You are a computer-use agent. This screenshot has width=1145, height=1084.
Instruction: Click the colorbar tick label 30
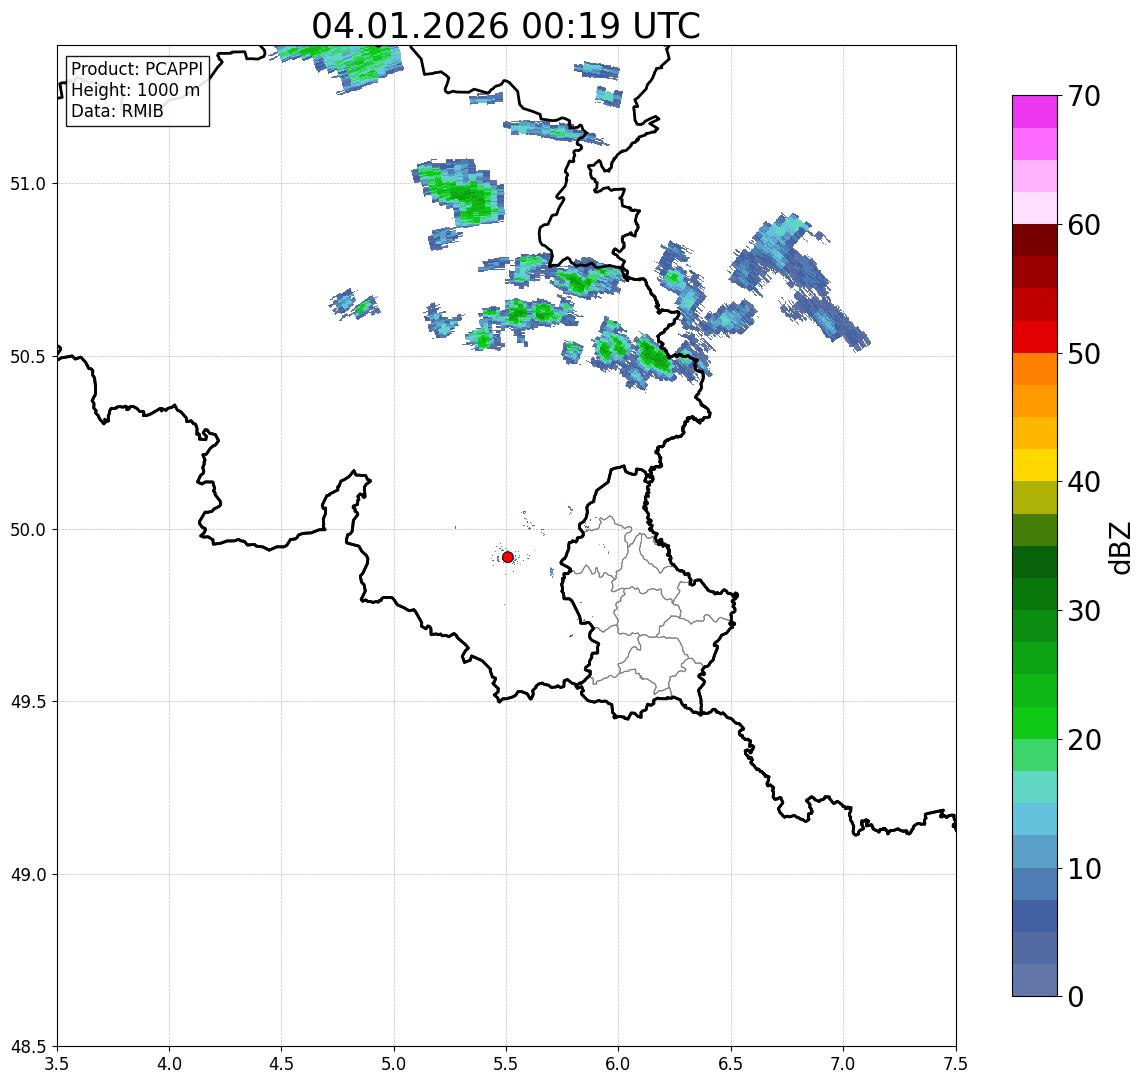pyautogui.click(x=1084, y=611)
